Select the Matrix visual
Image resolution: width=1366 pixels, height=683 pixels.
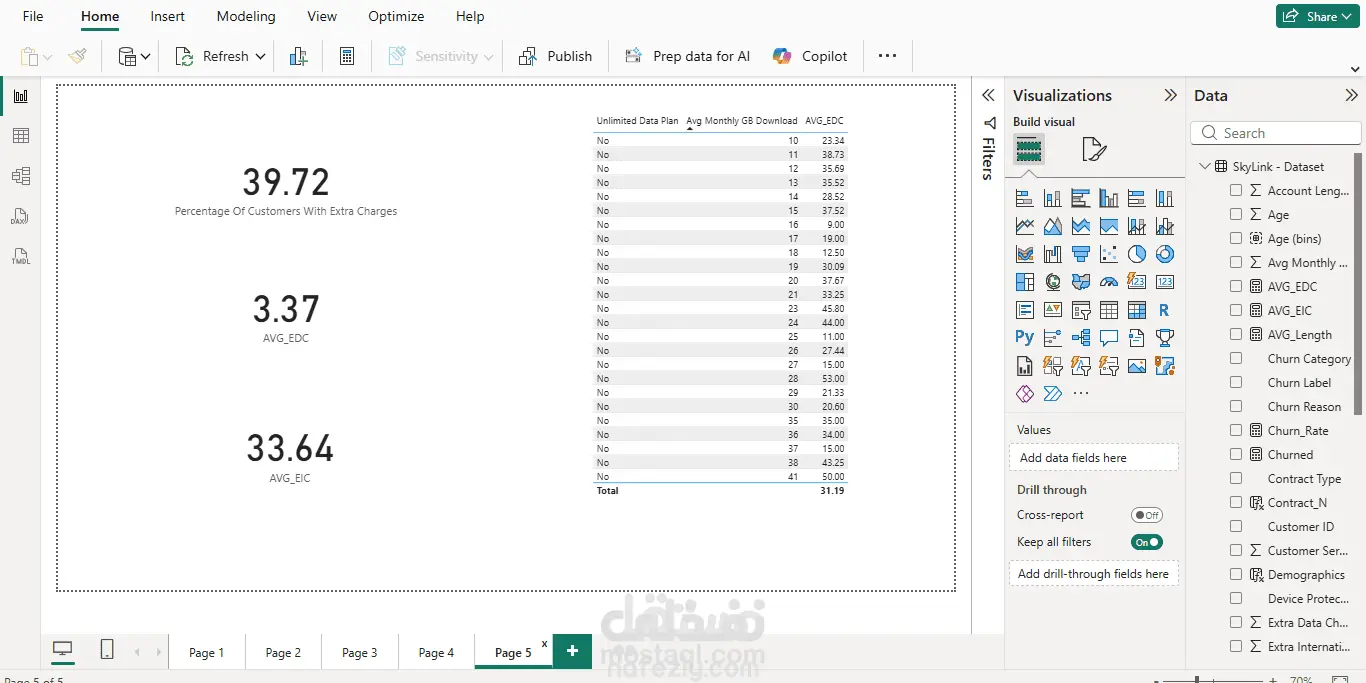pos(1136,310)
